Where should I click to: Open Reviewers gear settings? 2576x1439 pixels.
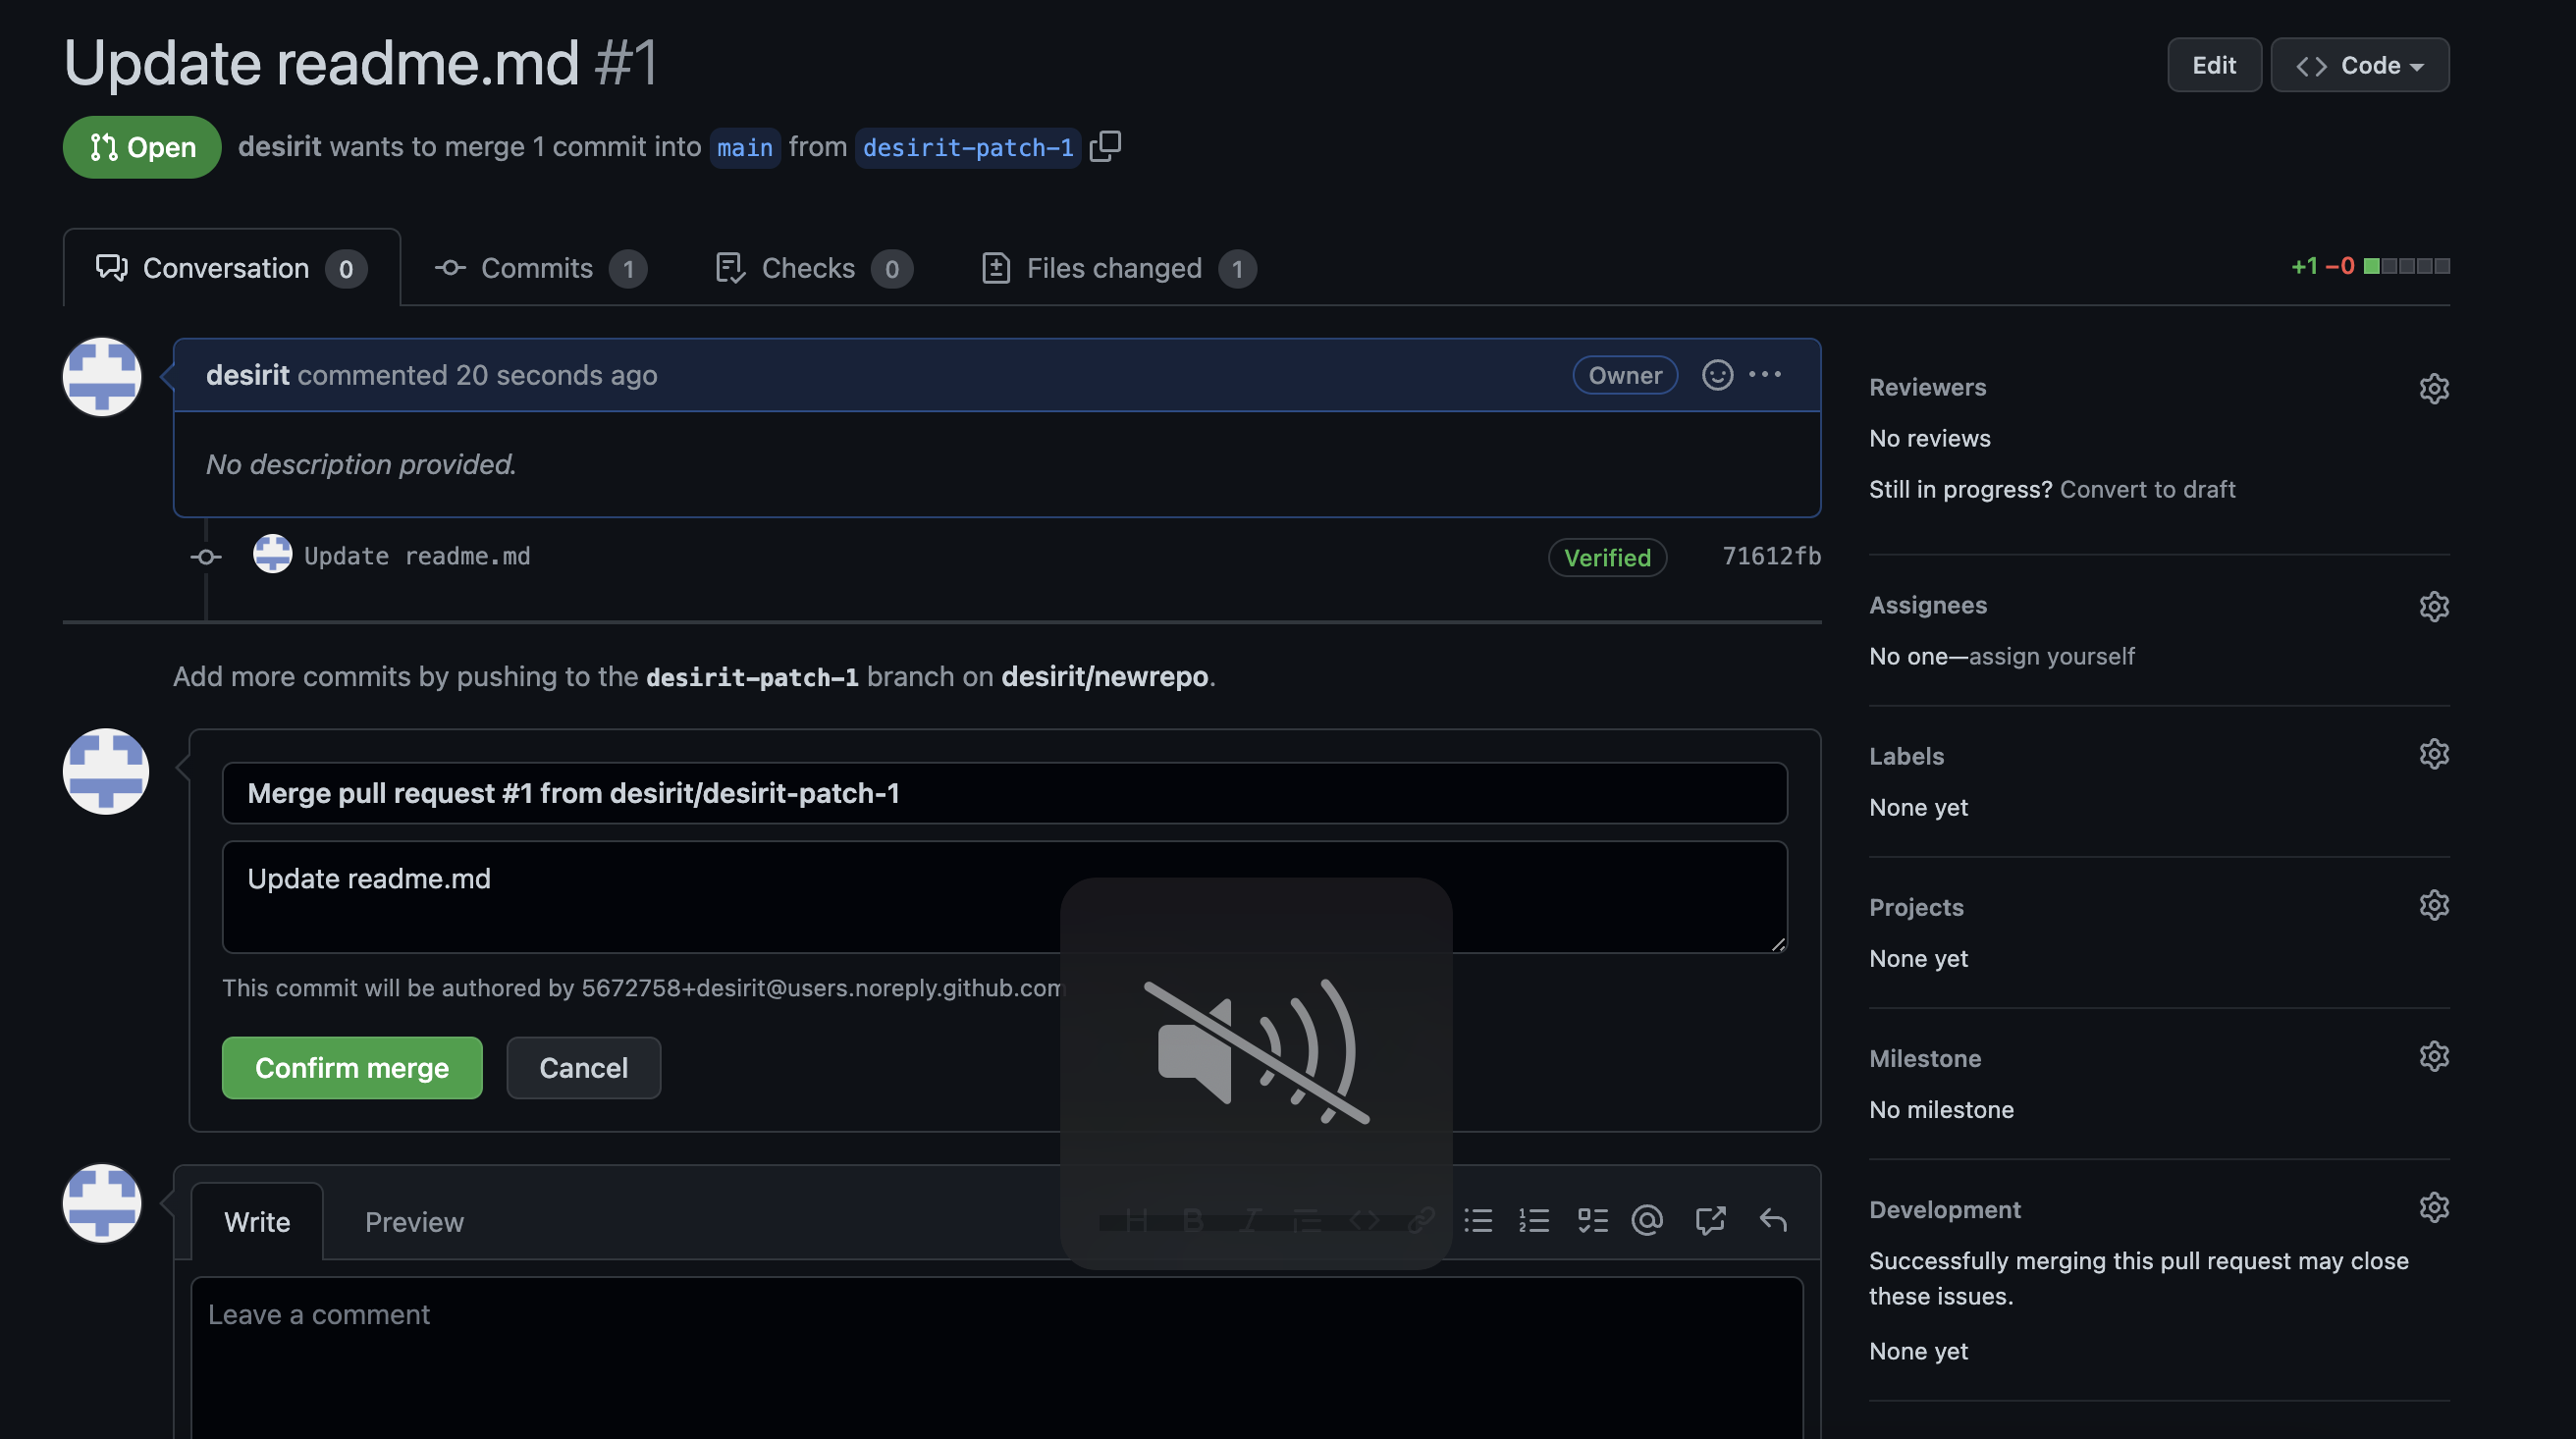pyautogui.click(x=2433, y=388)
